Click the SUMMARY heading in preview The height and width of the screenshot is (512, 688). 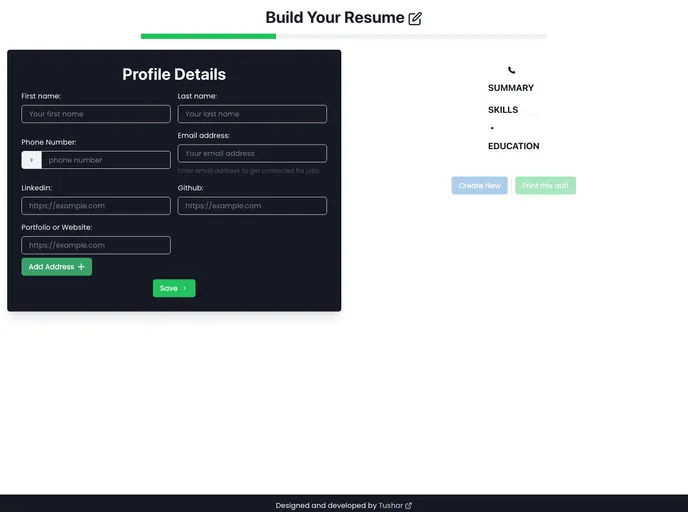[x=511, y=88]
